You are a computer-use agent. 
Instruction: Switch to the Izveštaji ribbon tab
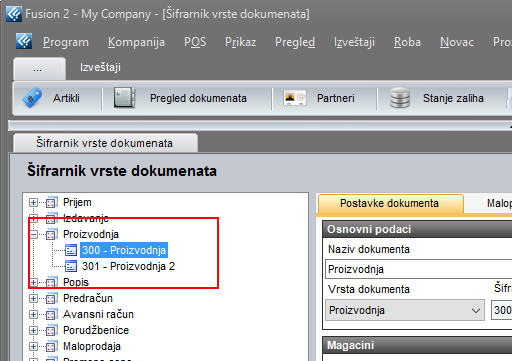click(100, 67)
